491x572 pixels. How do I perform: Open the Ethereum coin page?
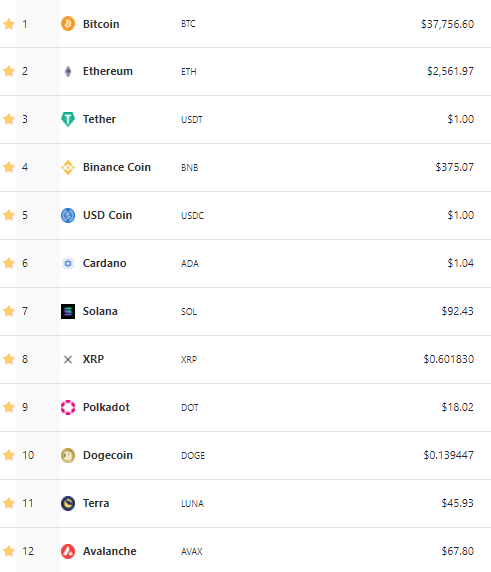click(108, 71)
